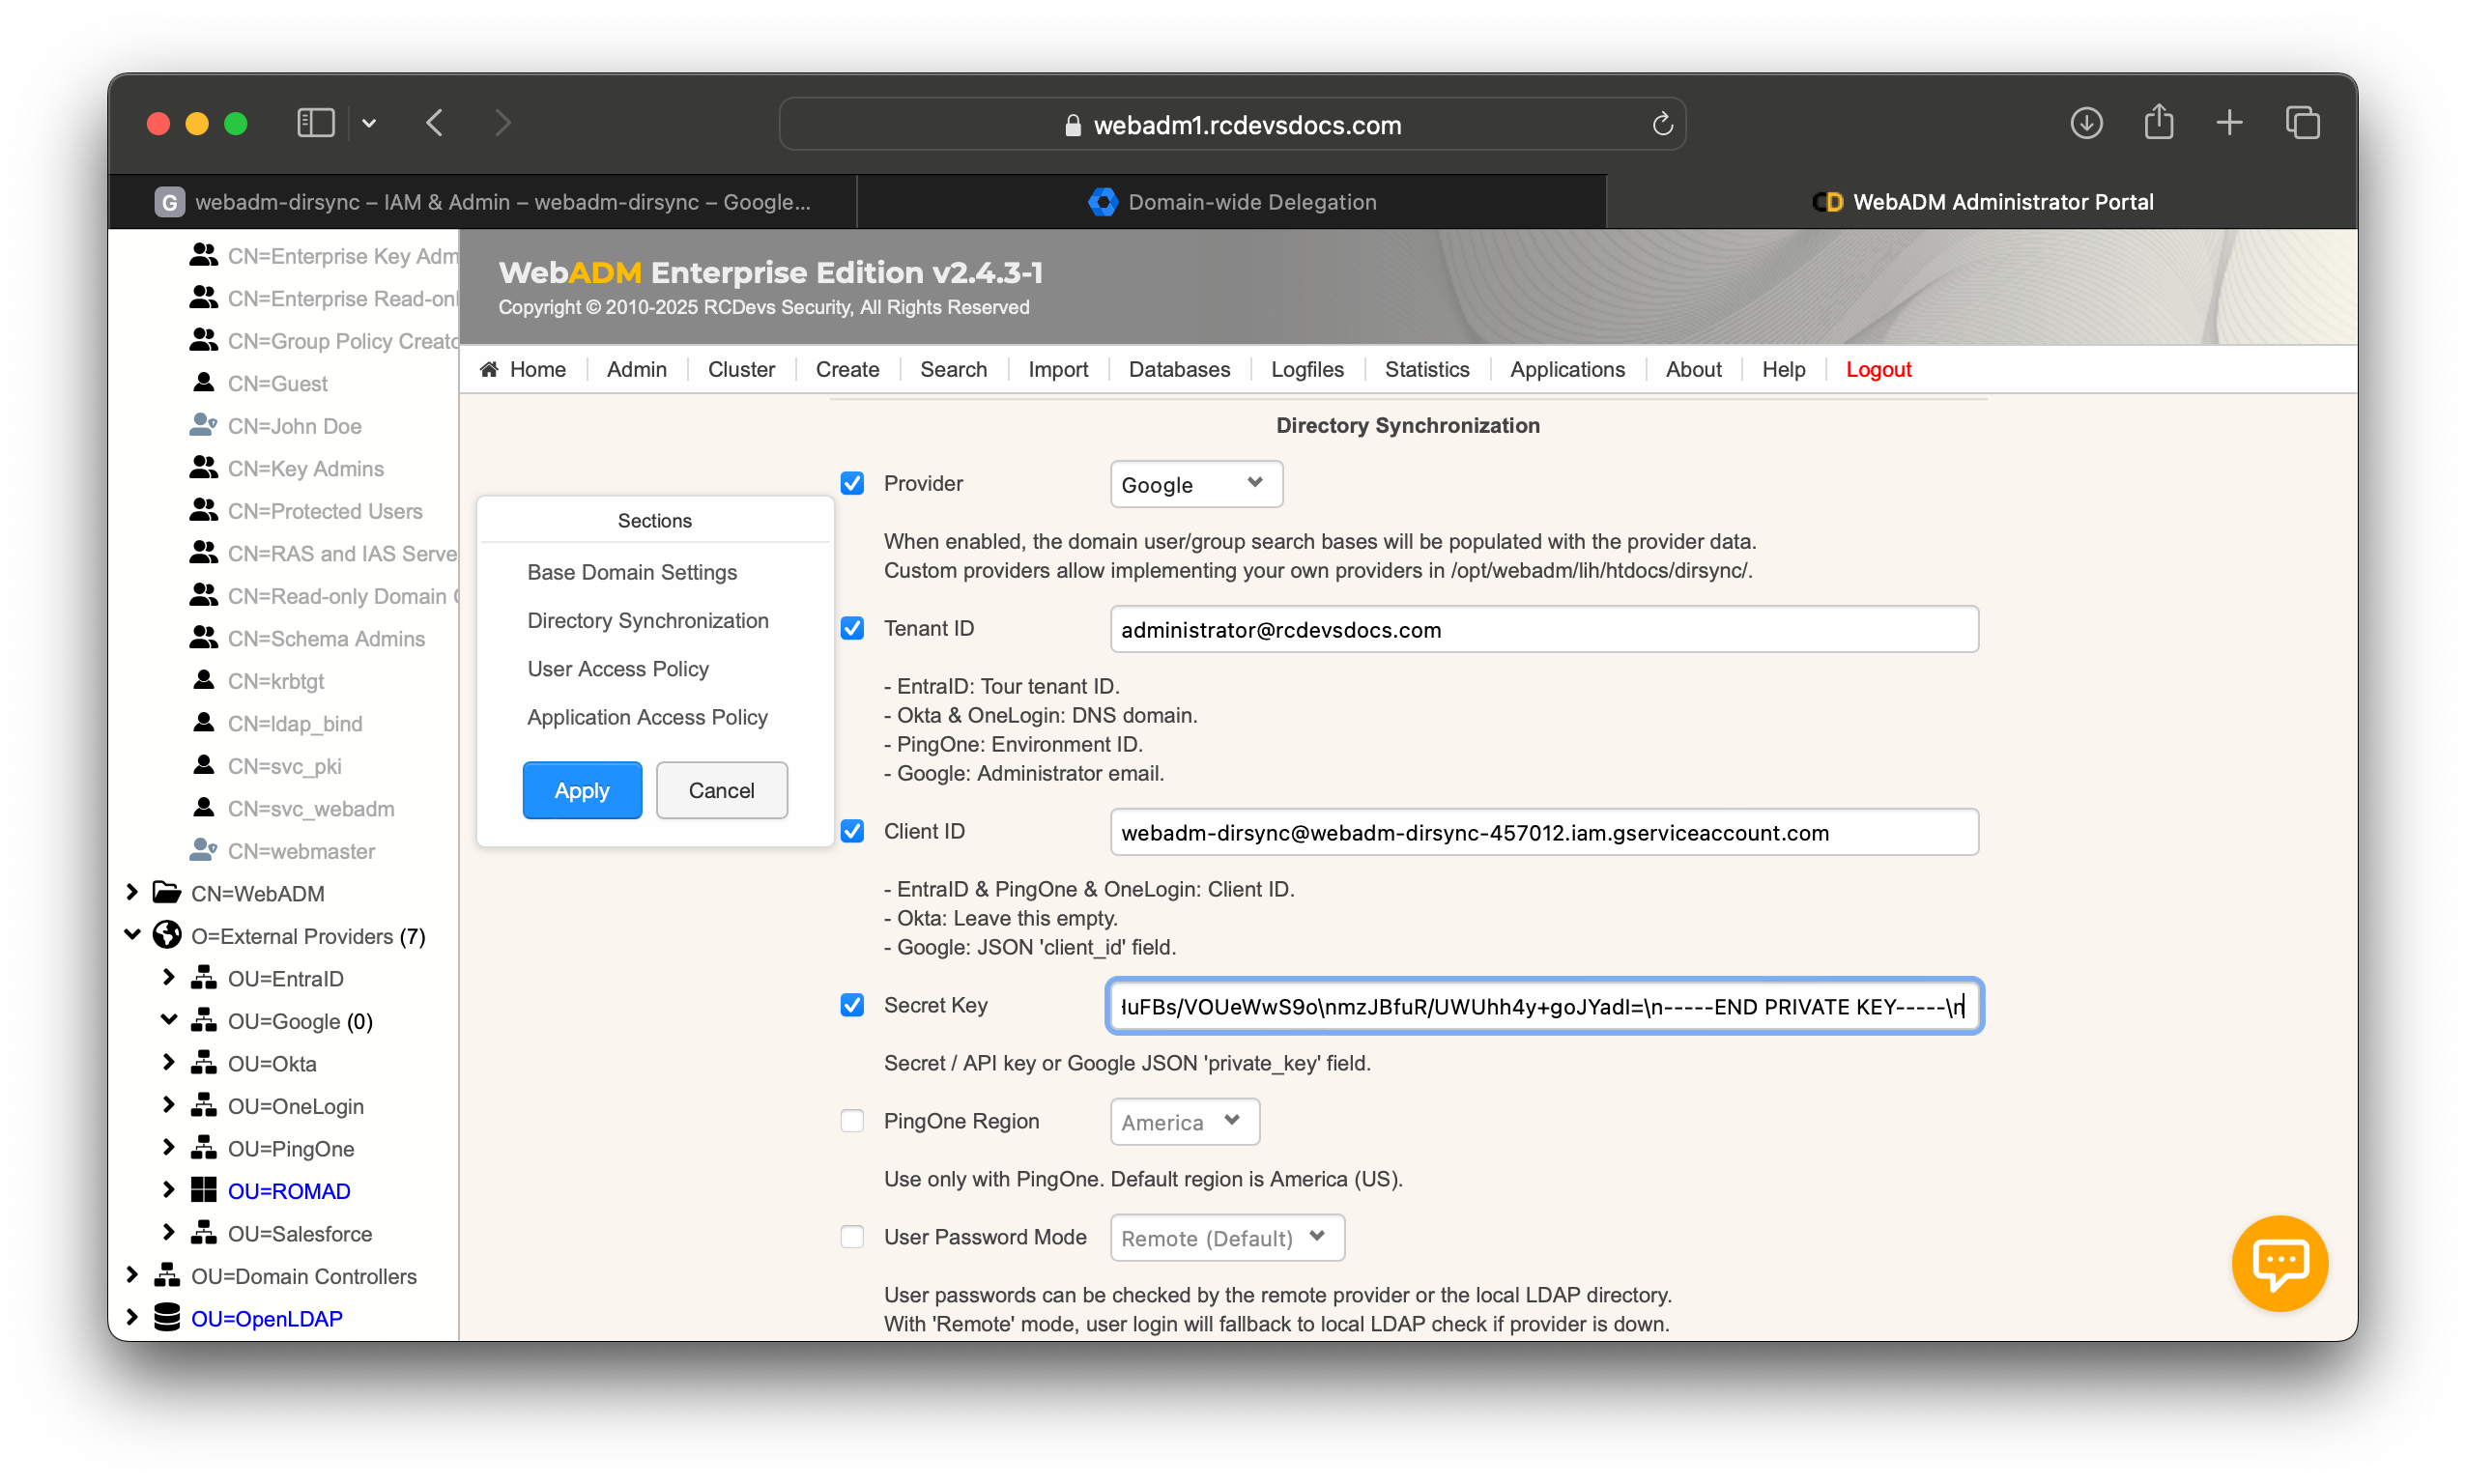The image size is (2466, 1484).
Task: Go to User Access Policy section
Action: (x=618, y=669)
